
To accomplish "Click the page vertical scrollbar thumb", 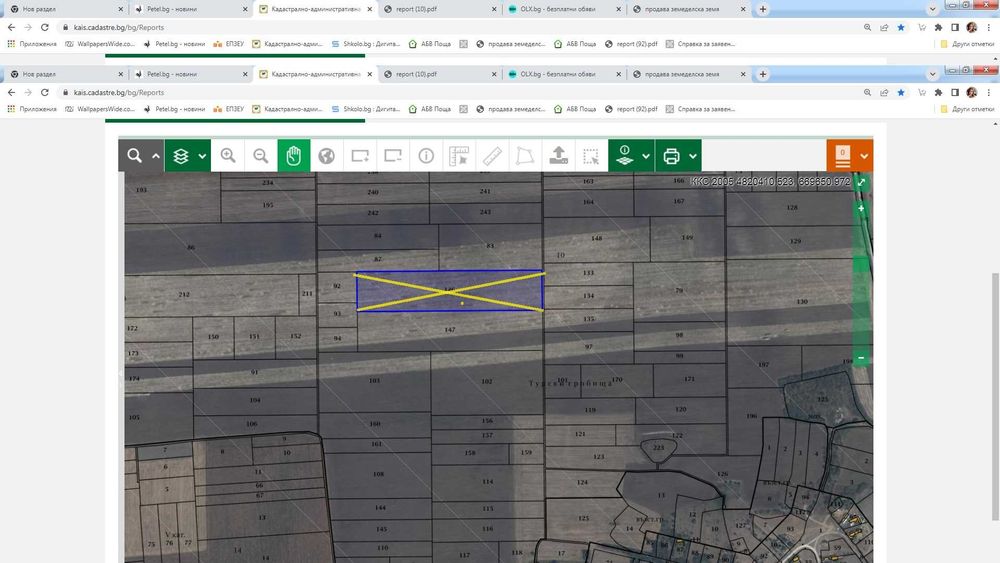I will pos(996,397).
